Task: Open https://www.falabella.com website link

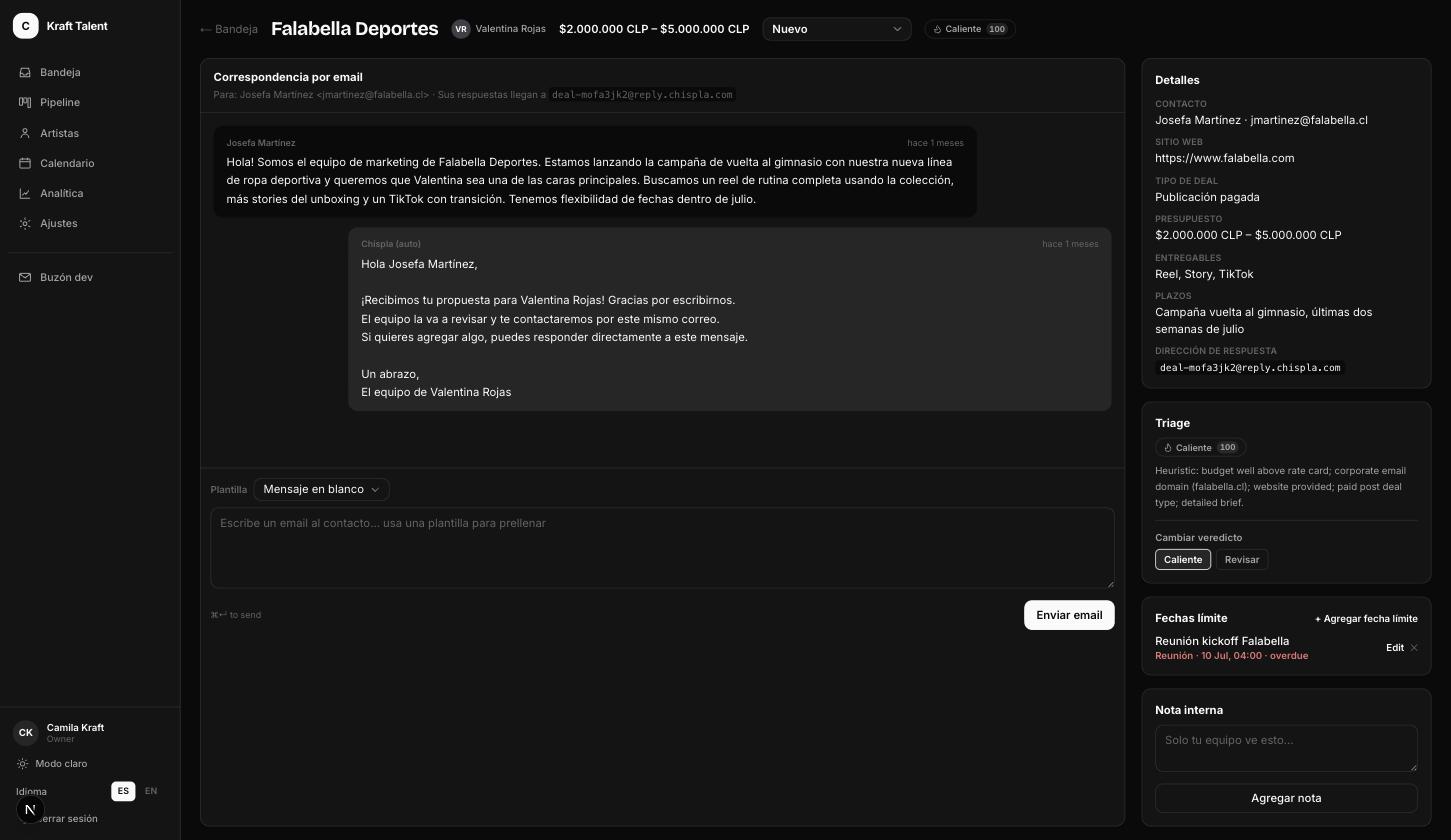Action: pyautogui.click(x=1224, y=158)
